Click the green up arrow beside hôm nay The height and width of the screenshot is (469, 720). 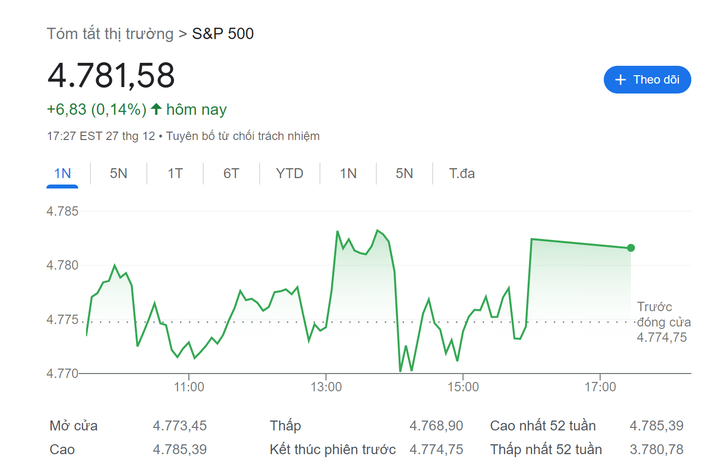pos(156,109)
